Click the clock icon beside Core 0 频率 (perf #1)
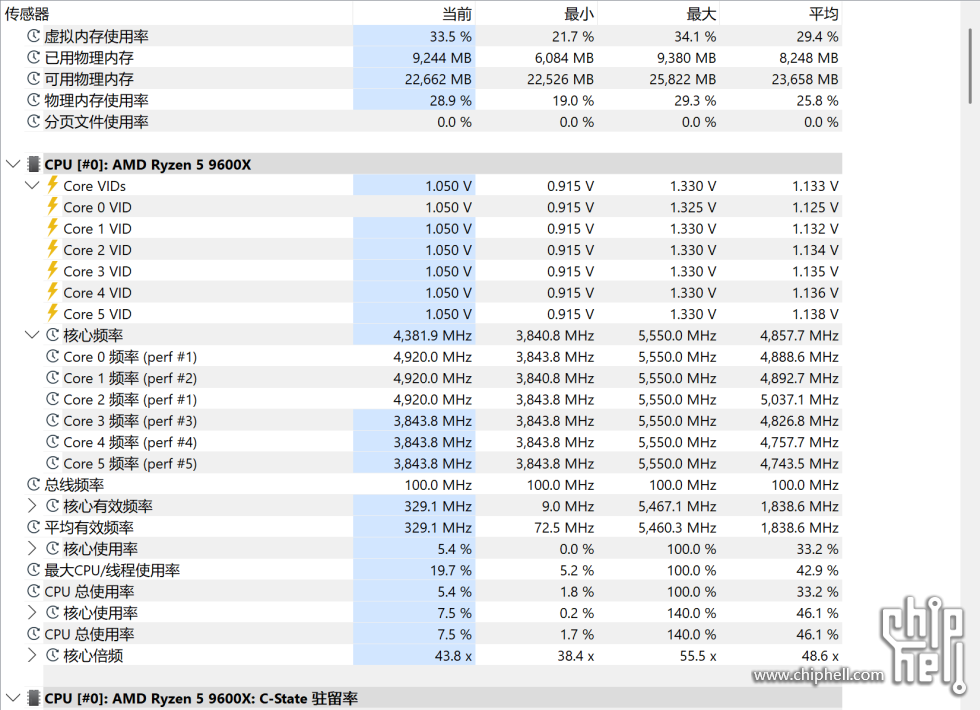Viewport: 980px width, 710px height. [53, 356]
